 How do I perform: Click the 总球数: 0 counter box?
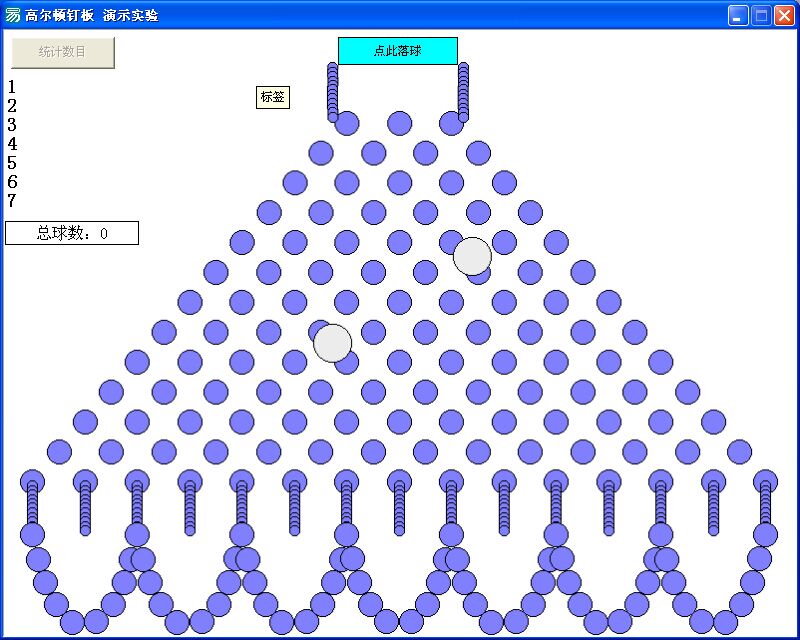coord(72,233)
